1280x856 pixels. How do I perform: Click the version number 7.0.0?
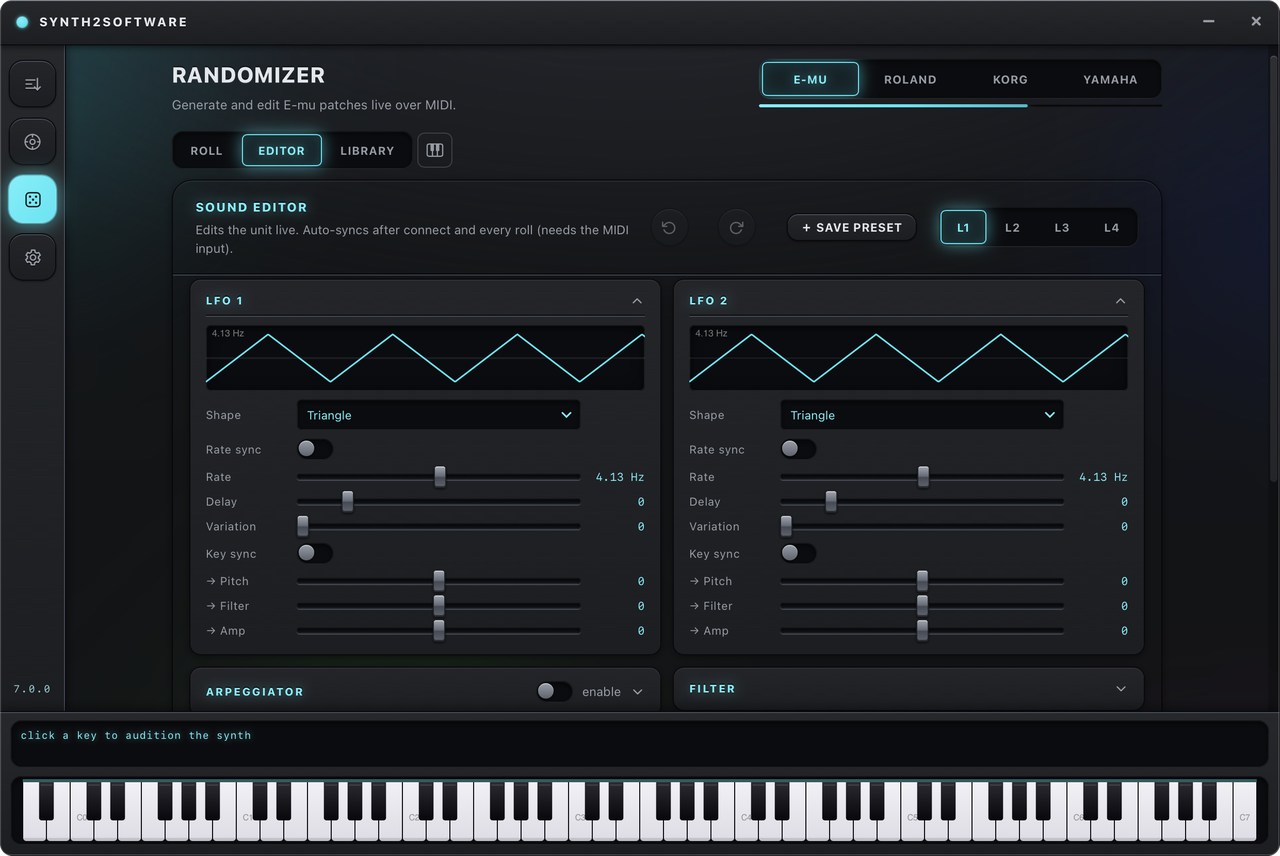(32, 689)
